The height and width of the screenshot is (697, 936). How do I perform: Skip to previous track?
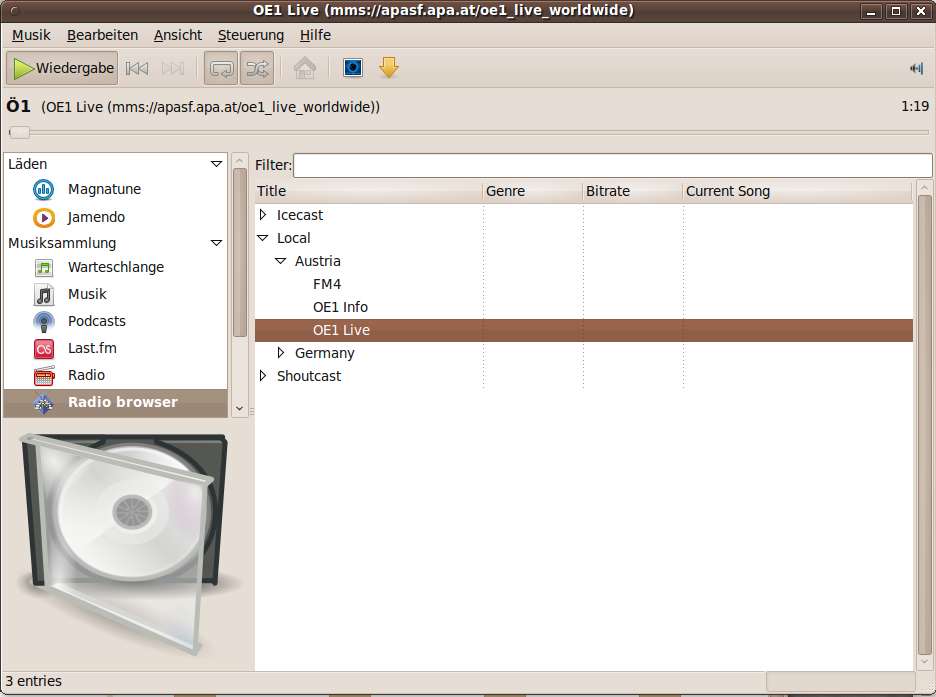(137, 69)
